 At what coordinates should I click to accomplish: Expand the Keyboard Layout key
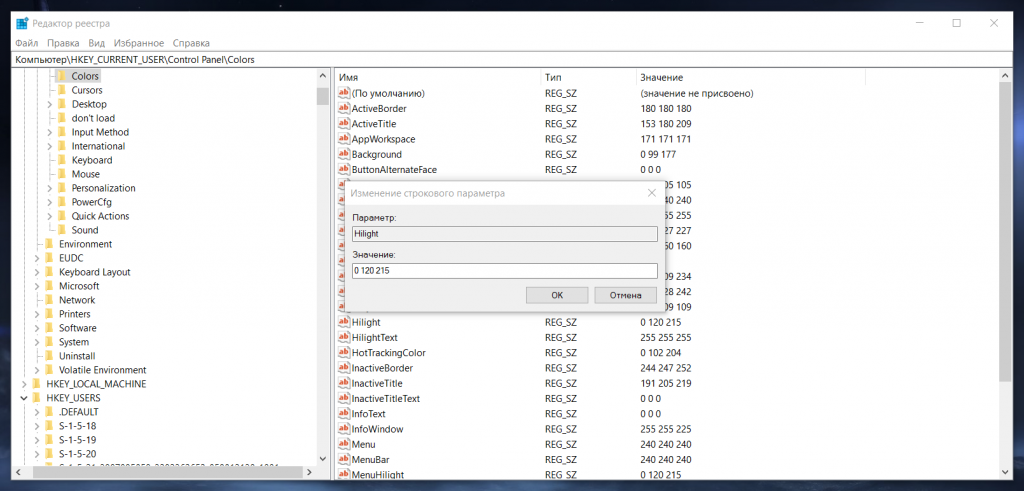(37, 272)
